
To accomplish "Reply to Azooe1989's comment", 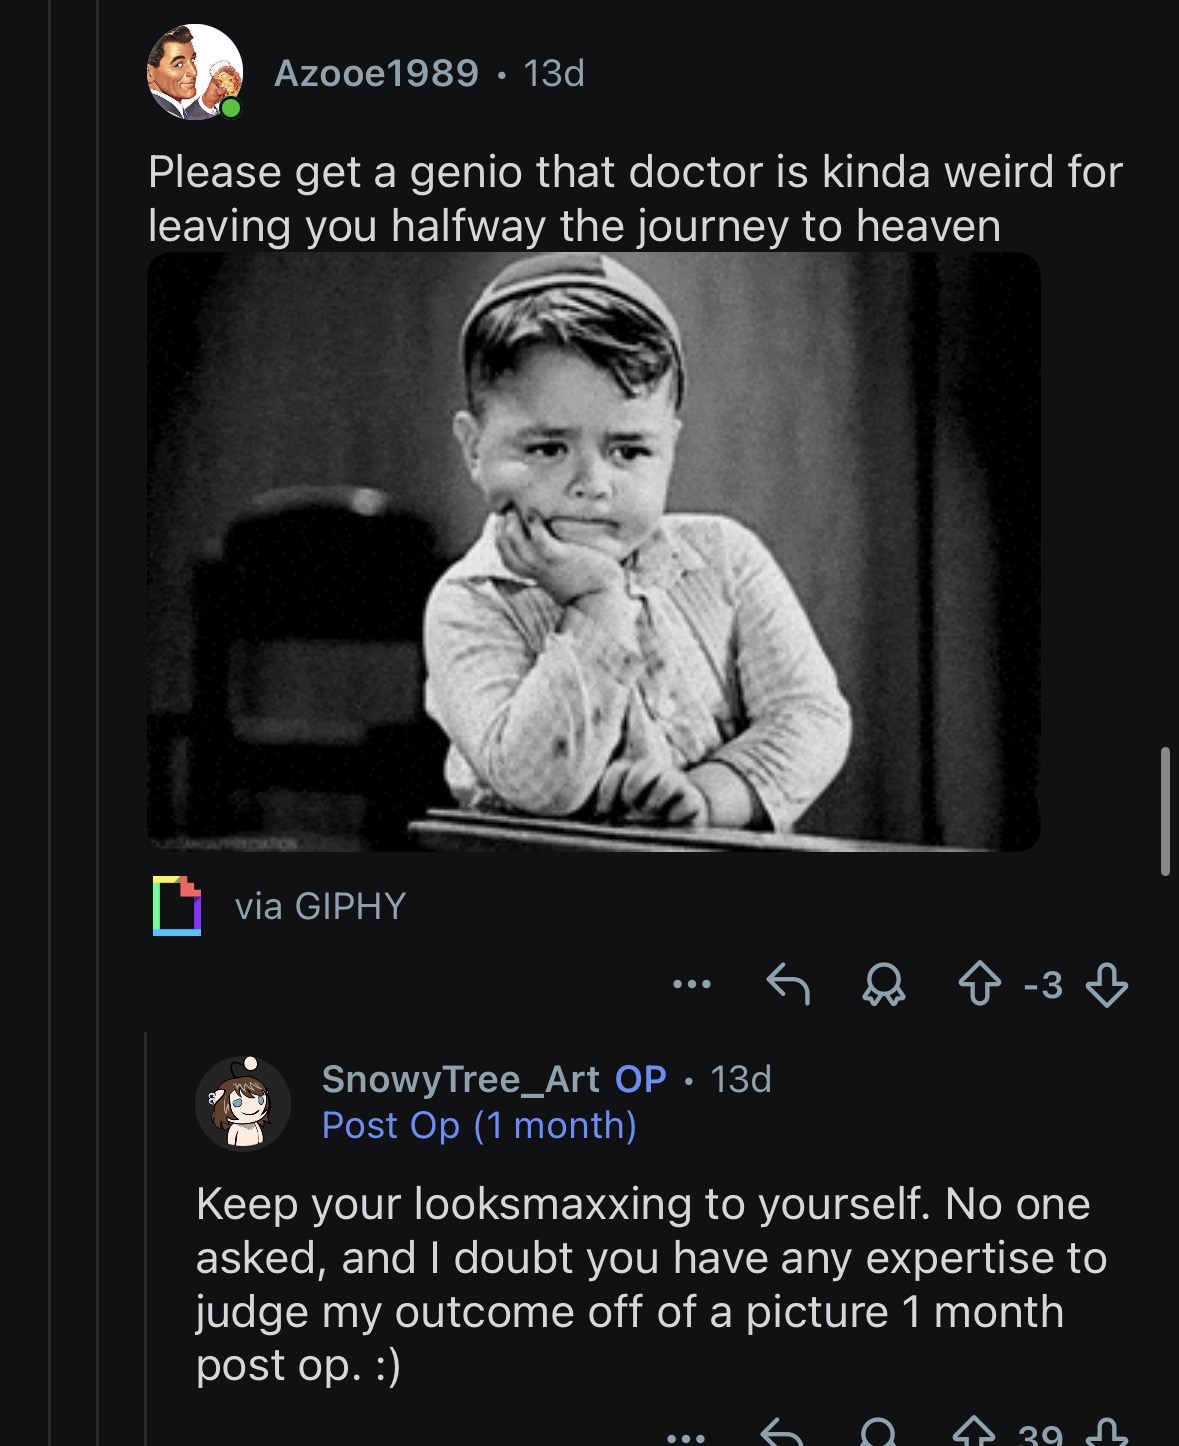I will pos(788,985).
